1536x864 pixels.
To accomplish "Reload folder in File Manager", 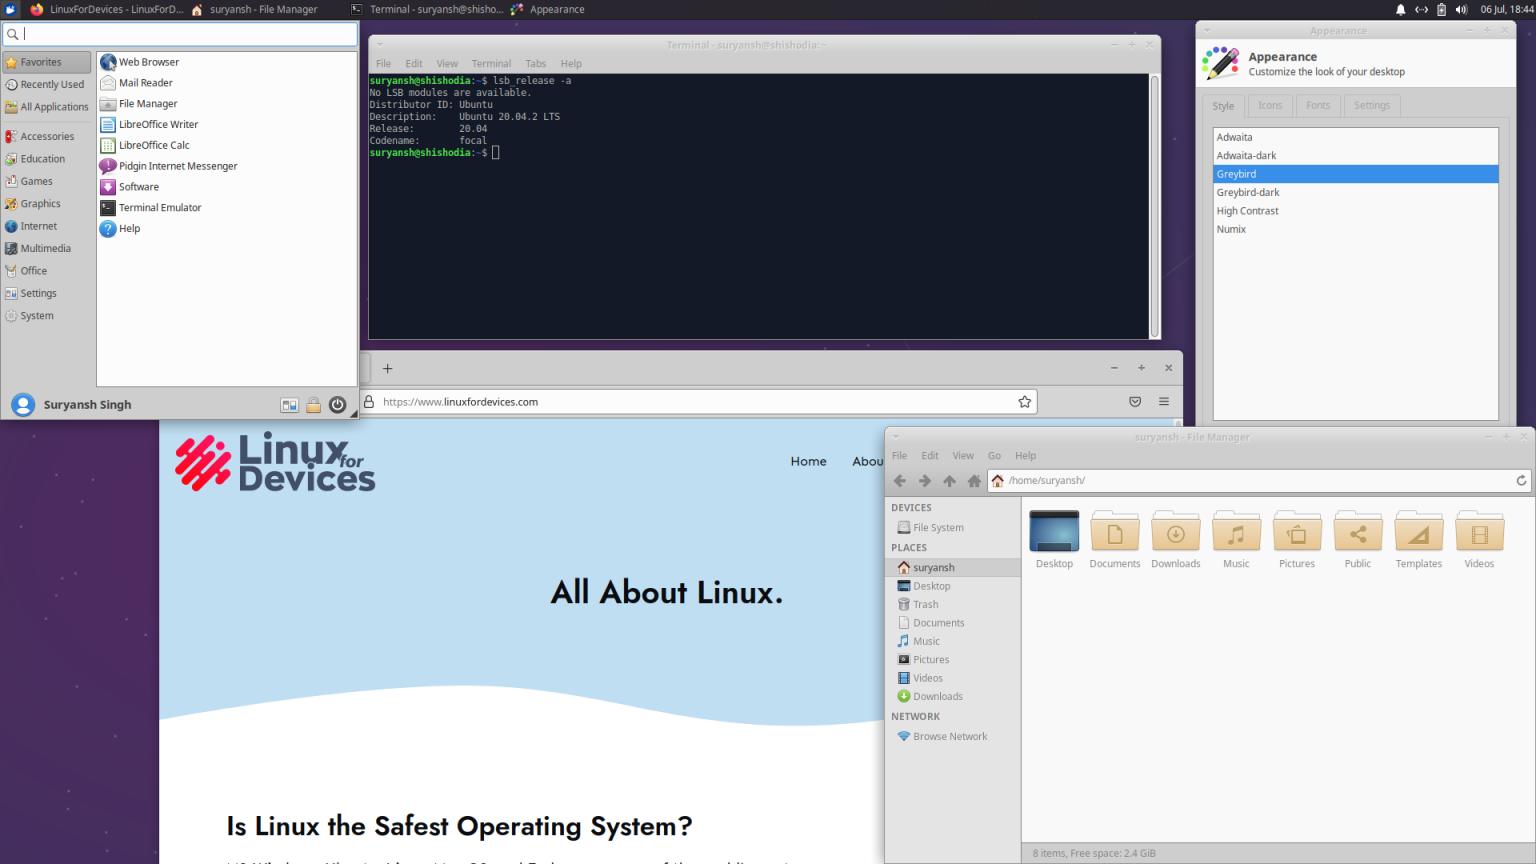I will 1521,481.
